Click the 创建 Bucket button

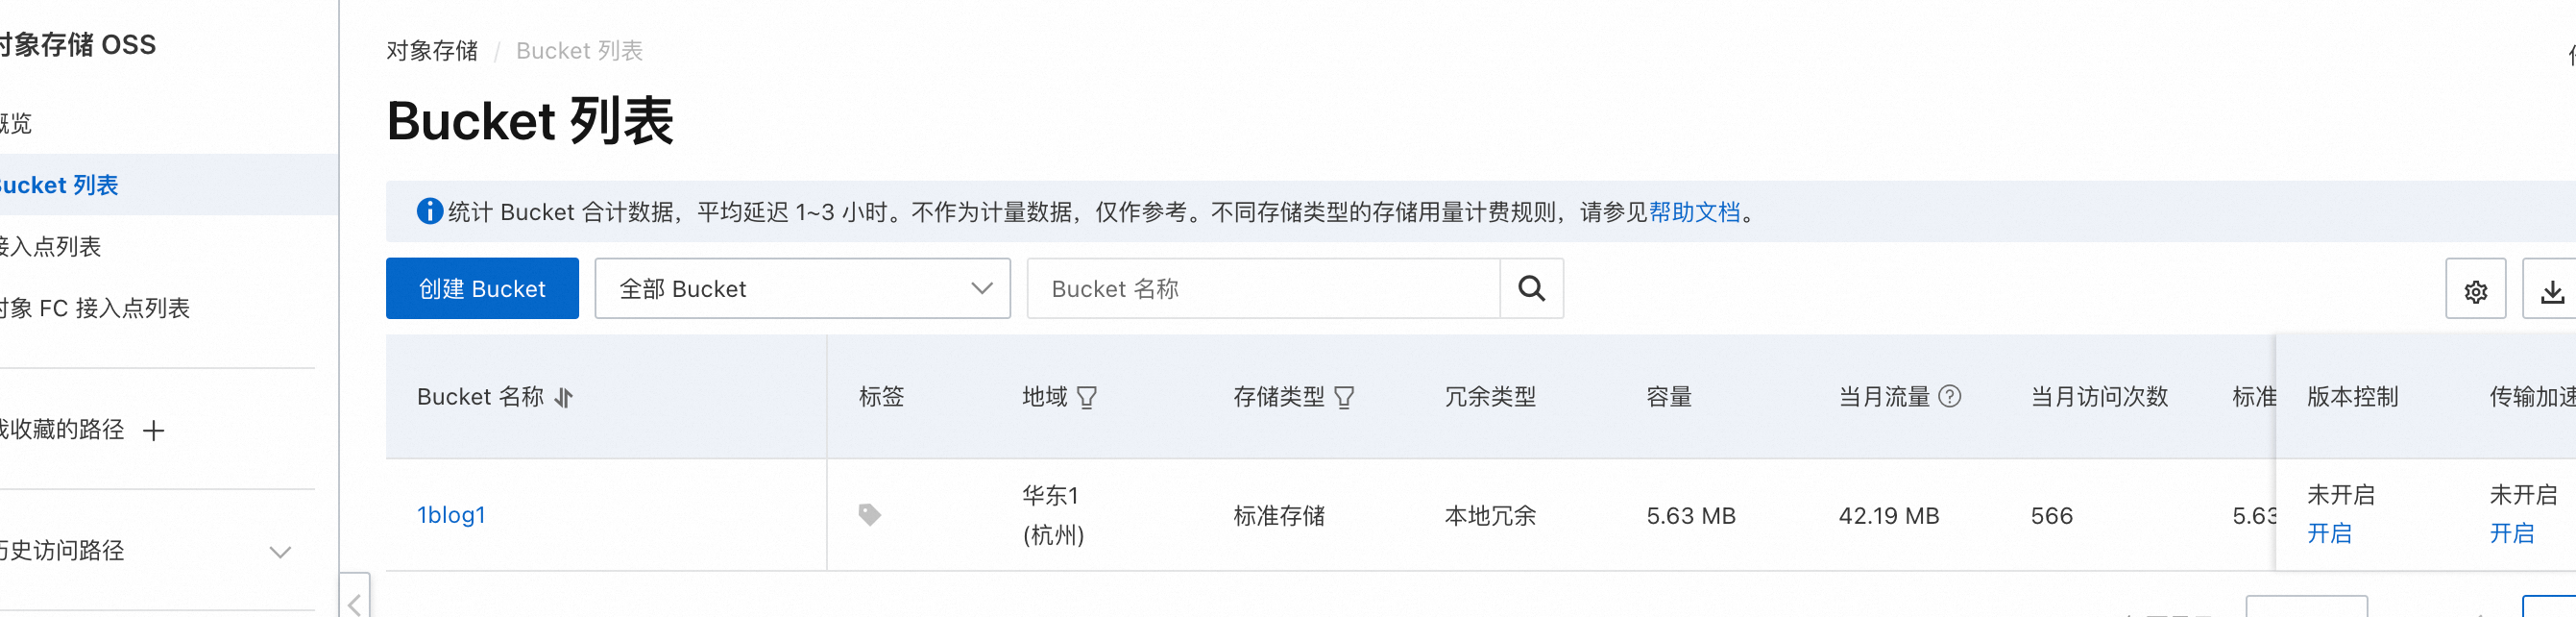(482, 289)
